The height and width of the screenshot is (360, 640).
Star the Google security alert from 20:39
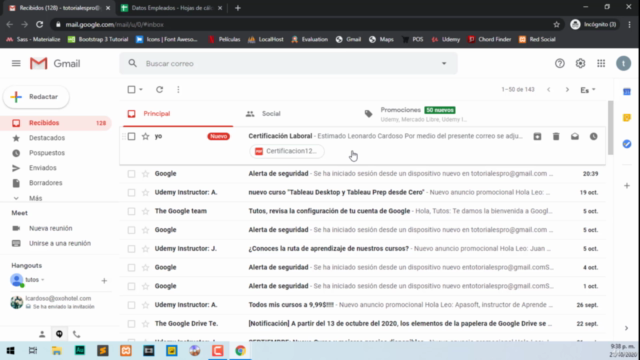click(145, 174)
